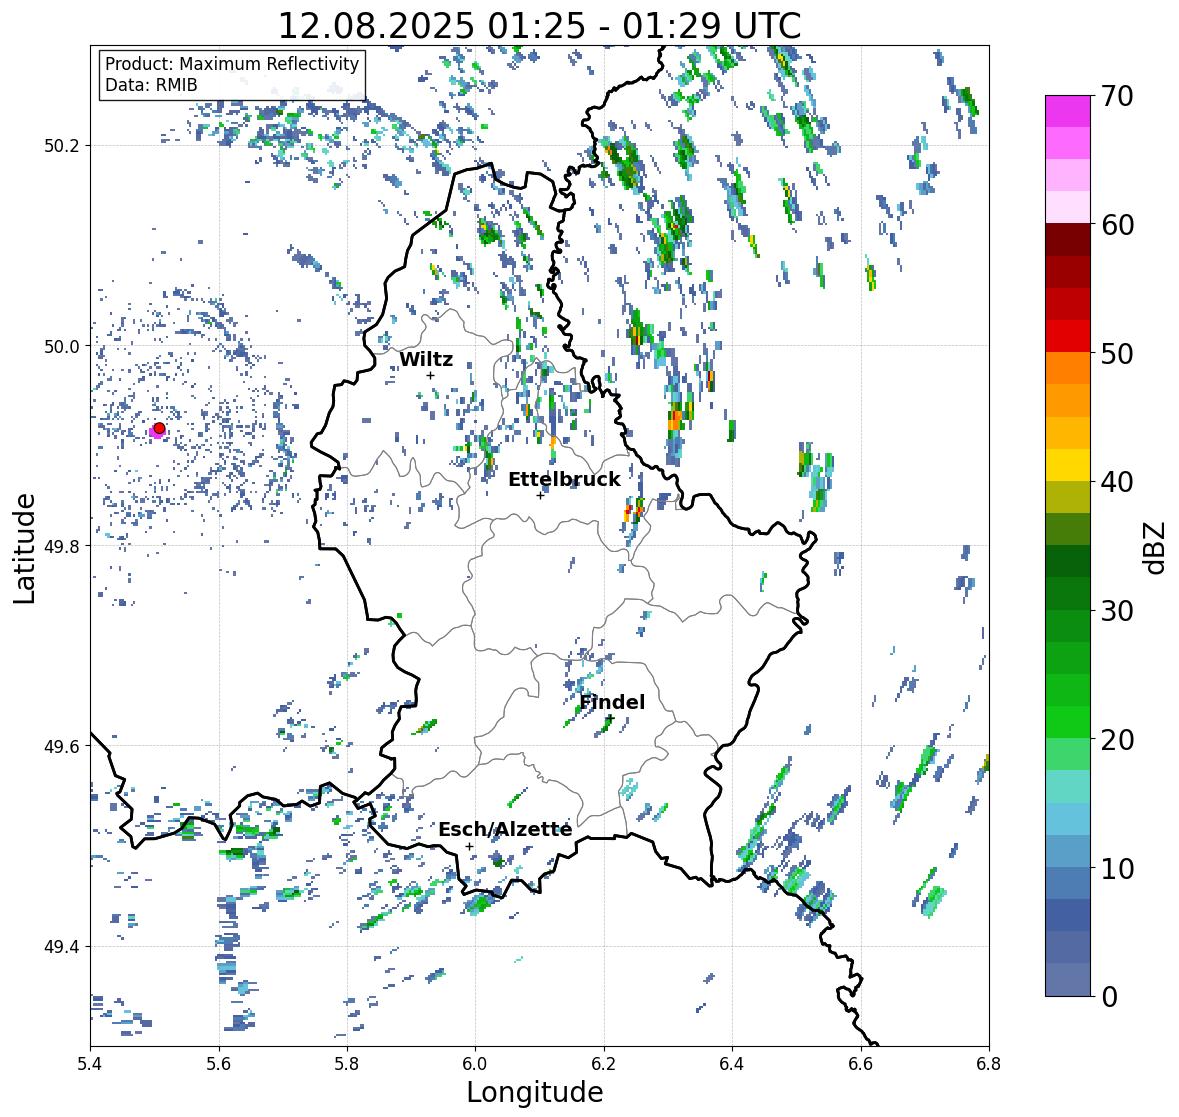Image resolution: width=1179 pixels, height=1117 pixels.
Task: Click the red 50 dBZ colorbar segment
Action: coord(1068,336)
